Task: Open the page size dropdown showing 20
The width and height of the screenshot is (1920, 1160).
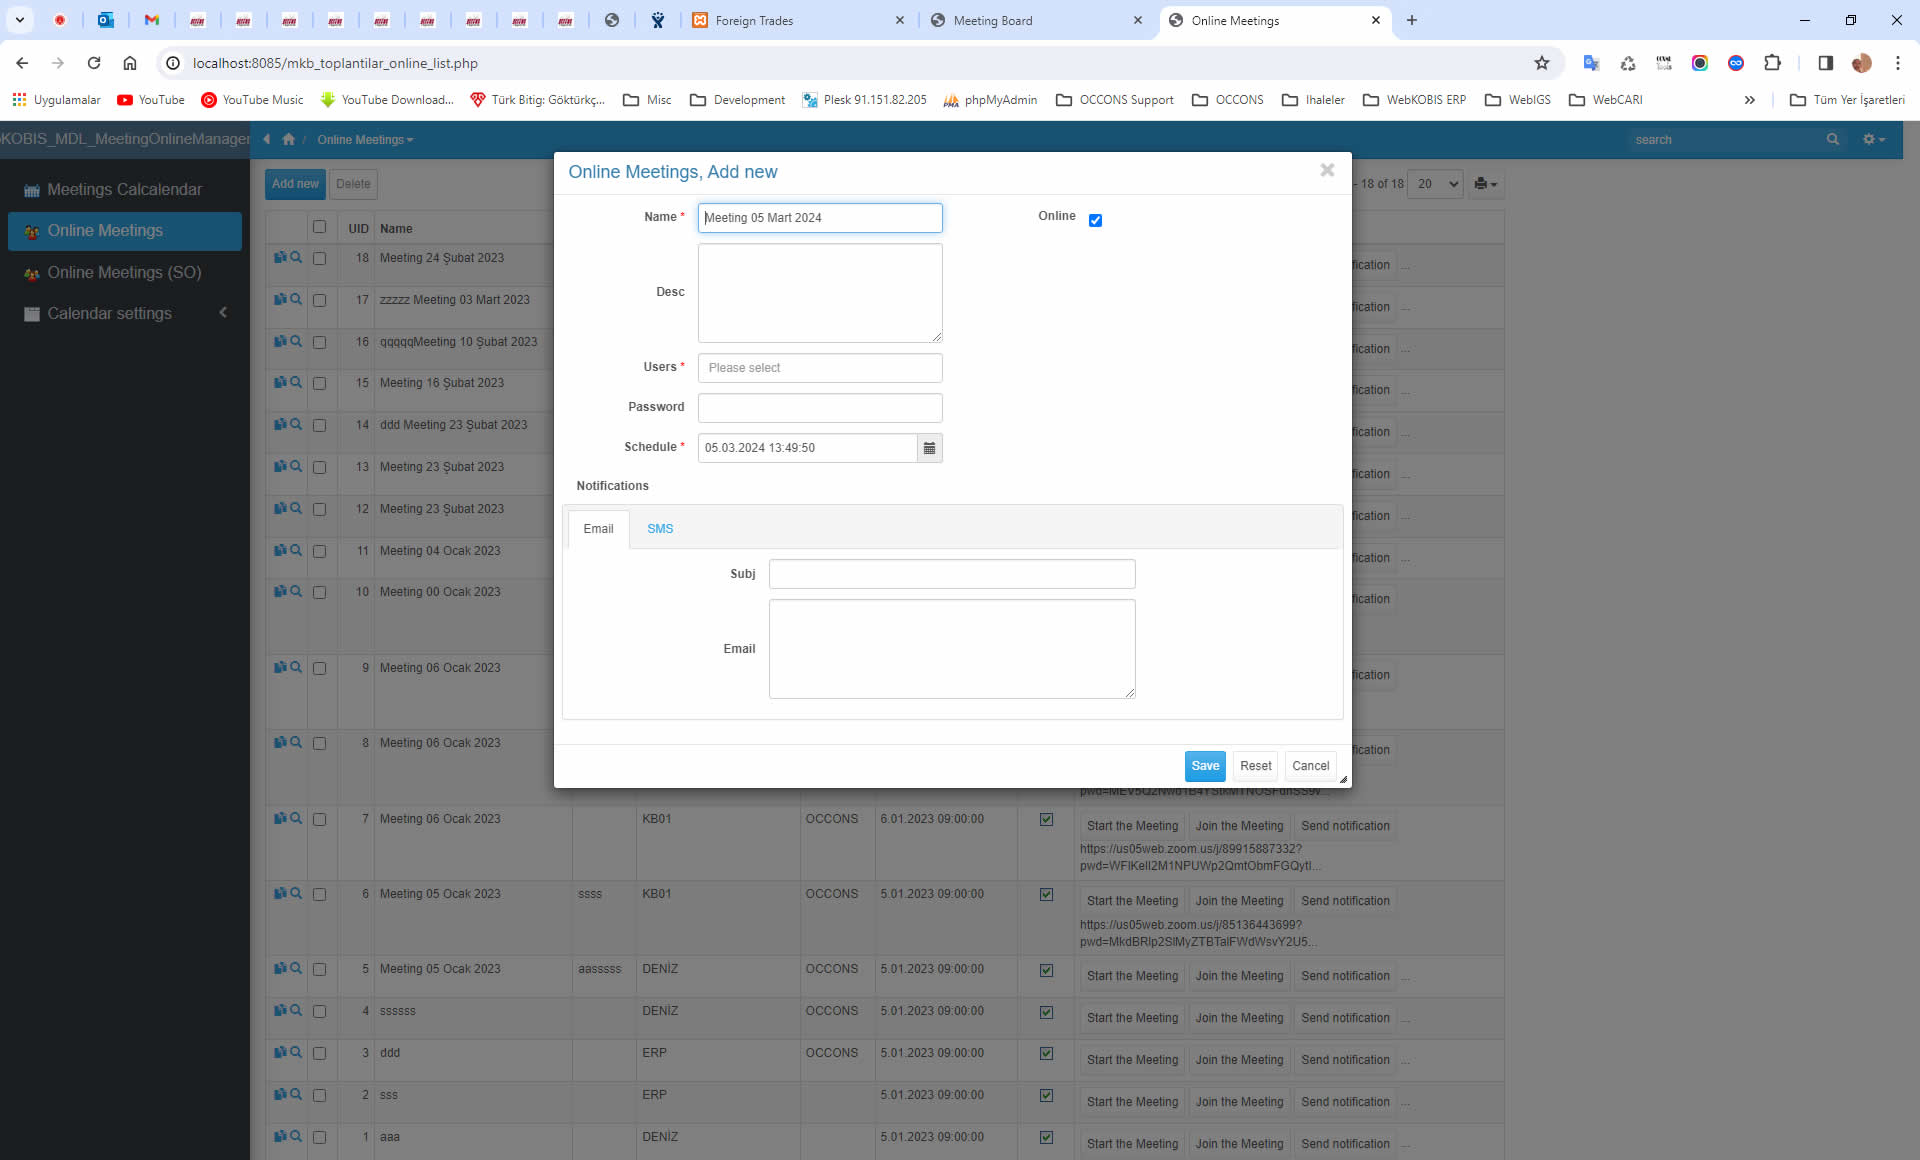Action: pos(1435,184)
